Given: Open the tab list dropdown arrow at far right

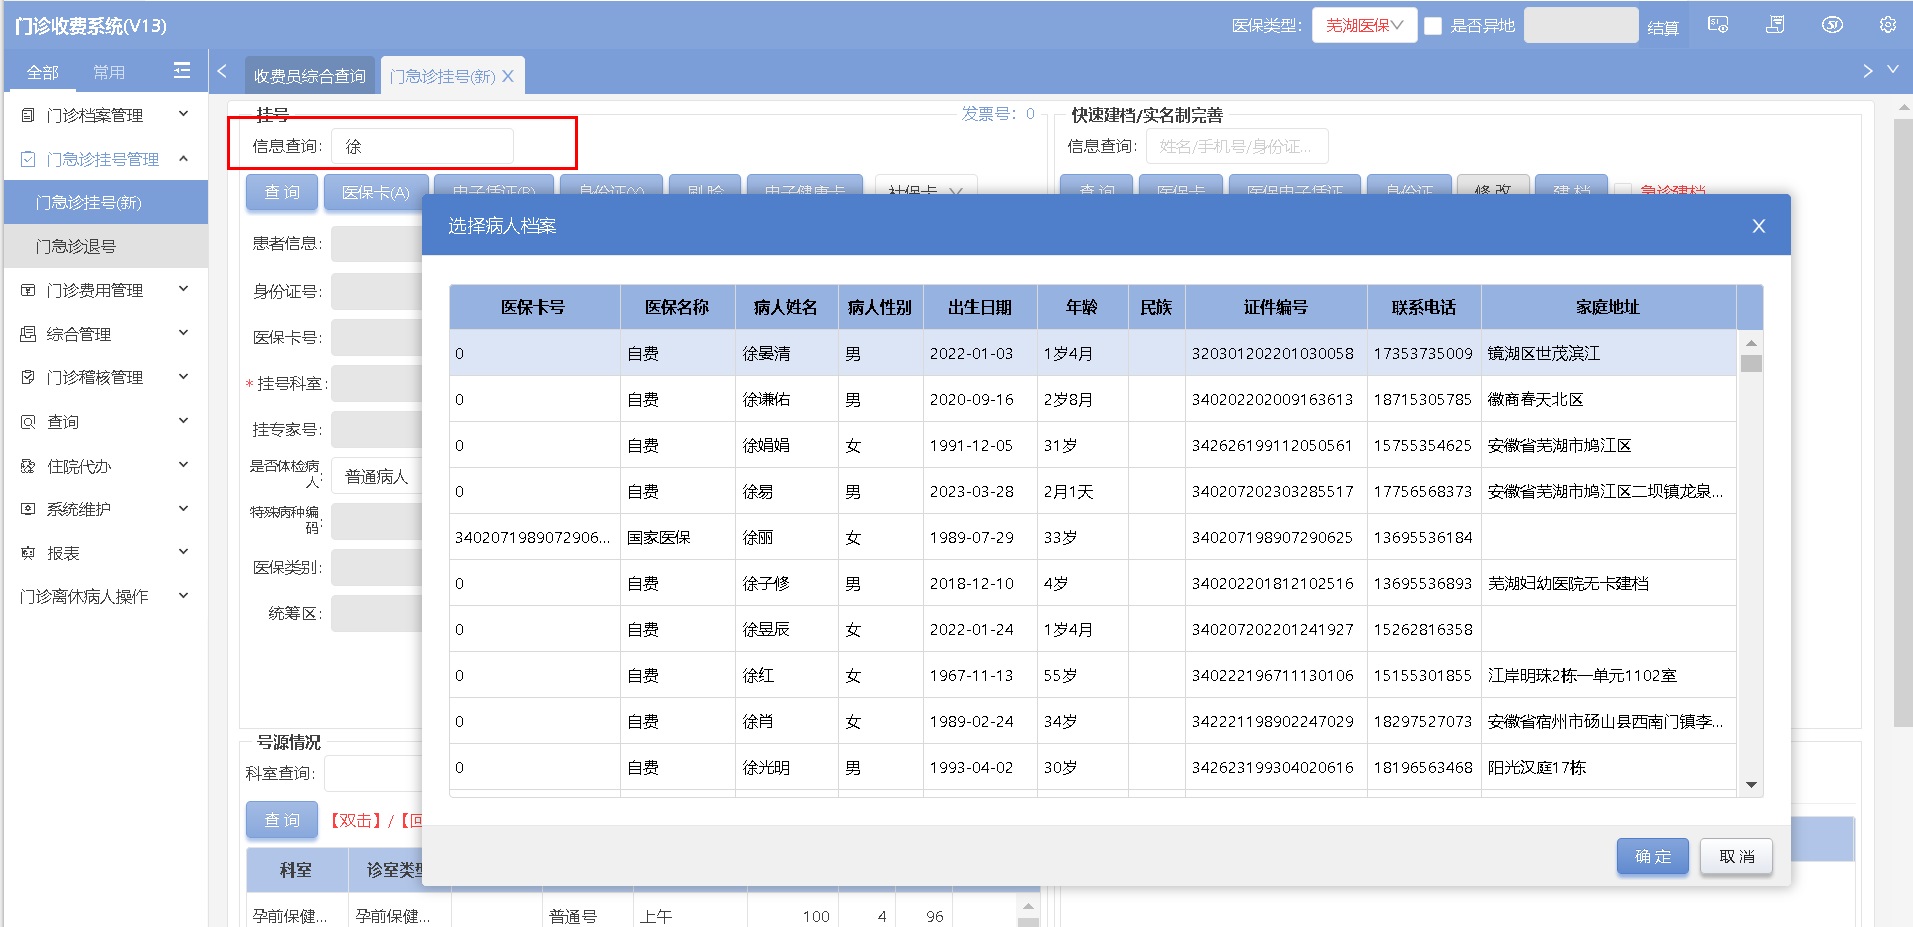Looking at the screenshot, I should [x=1892, y=70].
